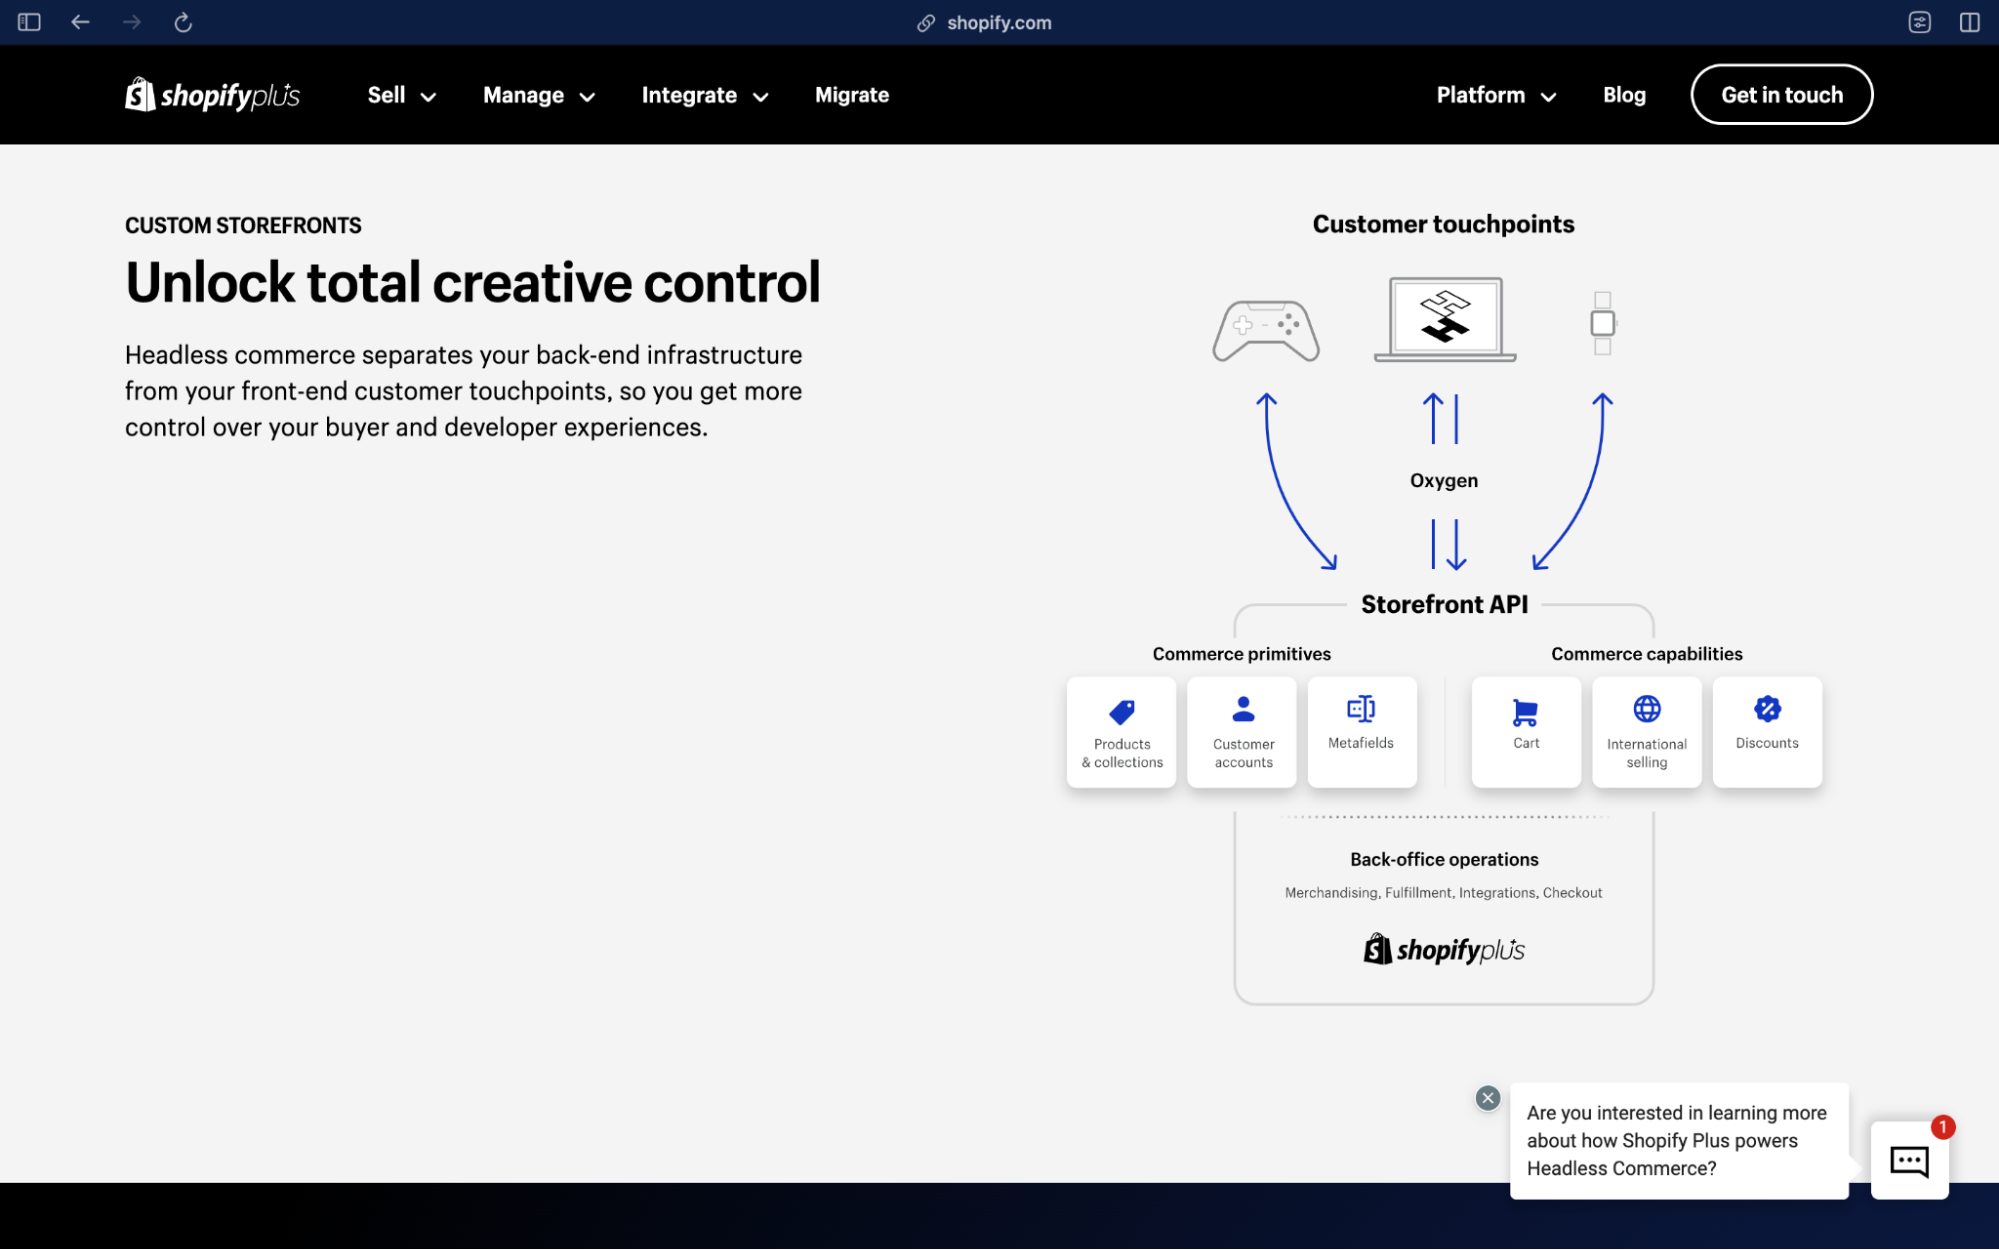Go back with the browser back arrow
The width and height of the screenshot is (1999, 1250).
[x=80, y=22]
